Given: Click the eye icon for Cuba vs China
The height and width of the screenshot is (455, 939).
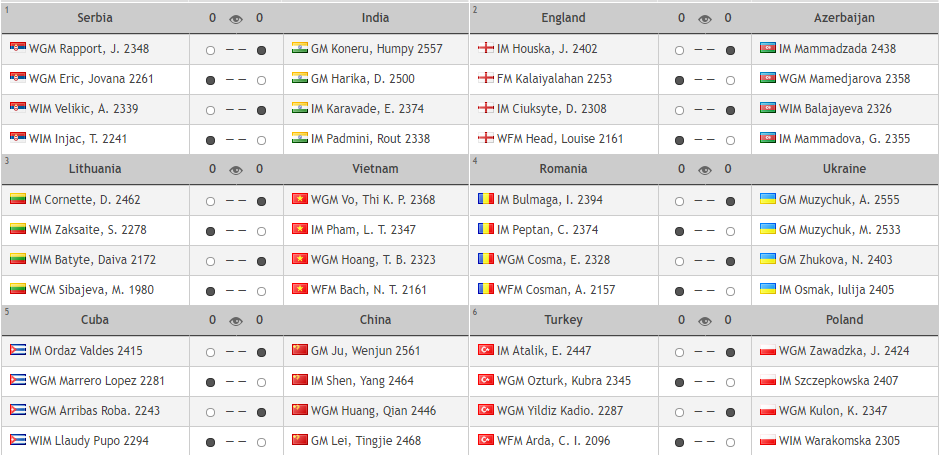Looking at the screenshot, I should pyautogui.click(x=235, y=321).
